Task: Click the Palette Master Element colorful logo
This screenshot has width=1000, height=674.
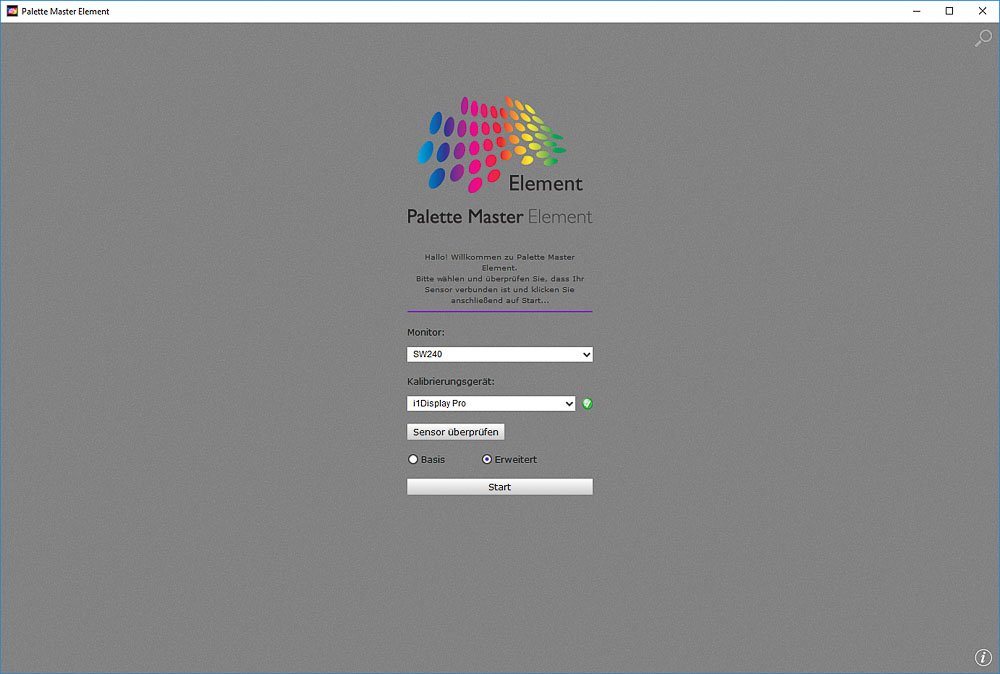Action: (x=500, y=145)
